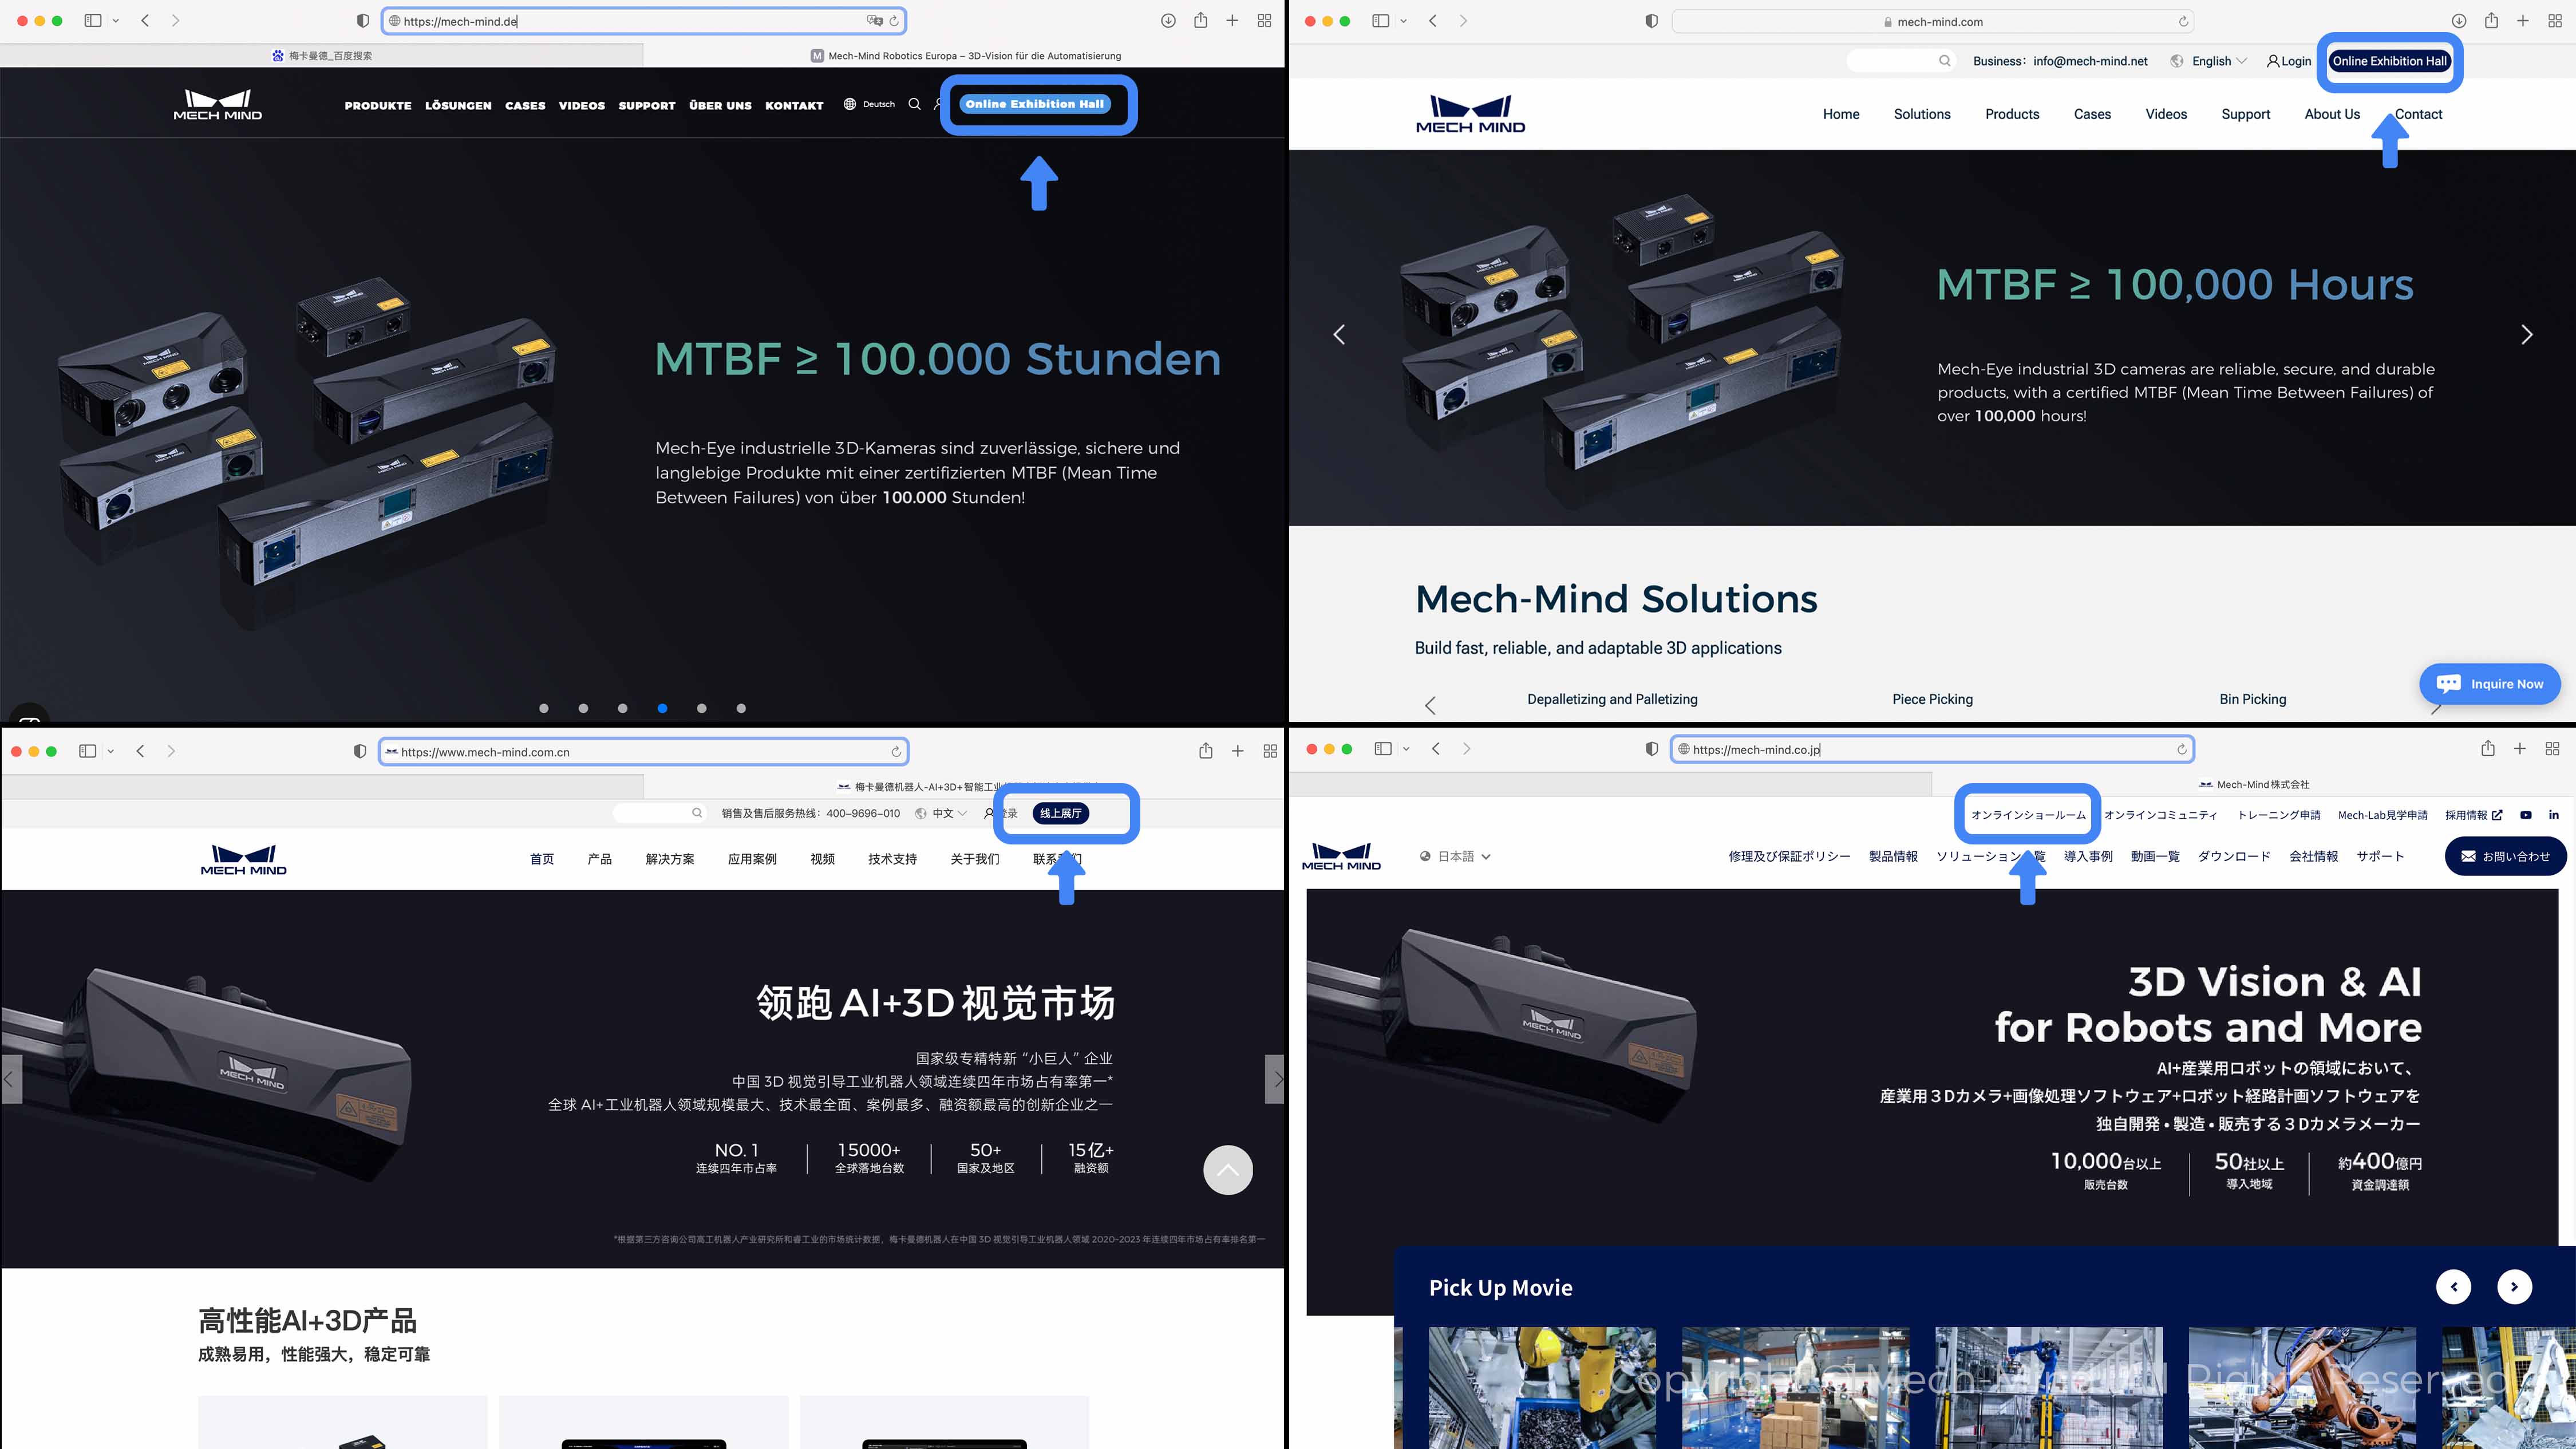The height and width of the screenshot is (1449, 2576).
Task: Expand sidebar chevron menu in mech-mind.com.cn window
Action: click(111, 751)
